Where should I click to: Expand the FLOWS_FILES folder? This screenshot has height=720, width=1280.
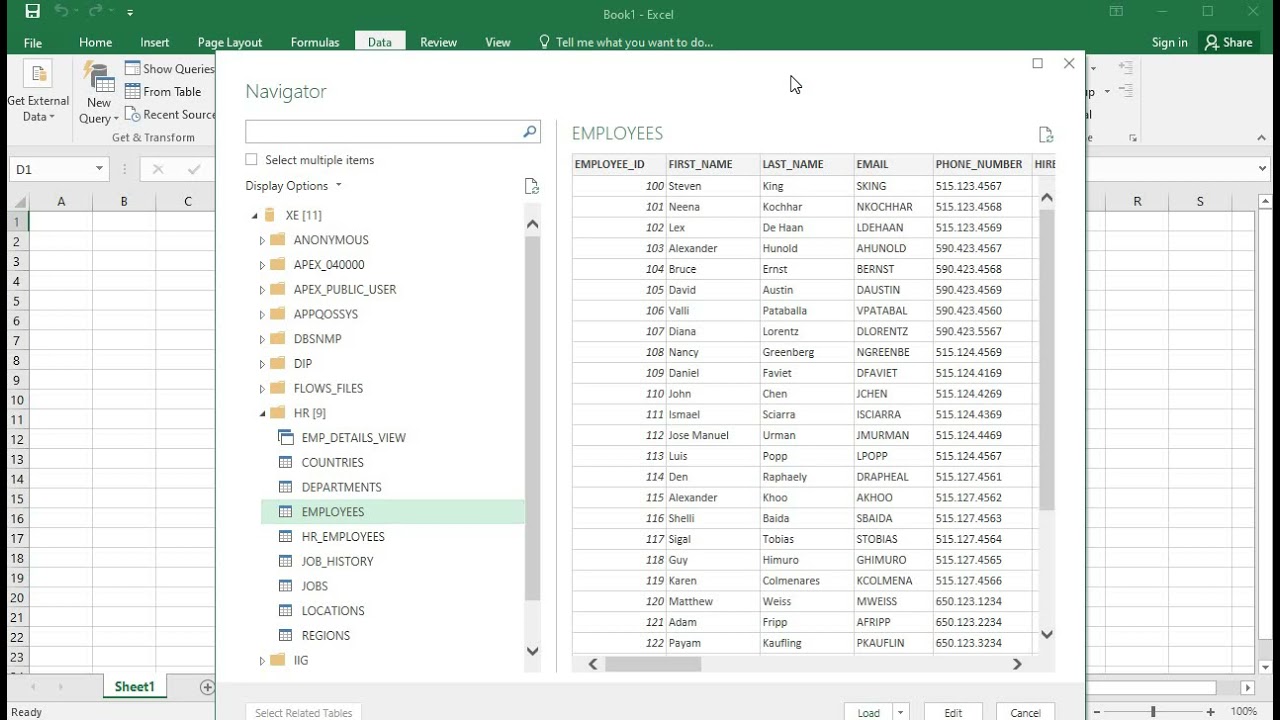262,388
